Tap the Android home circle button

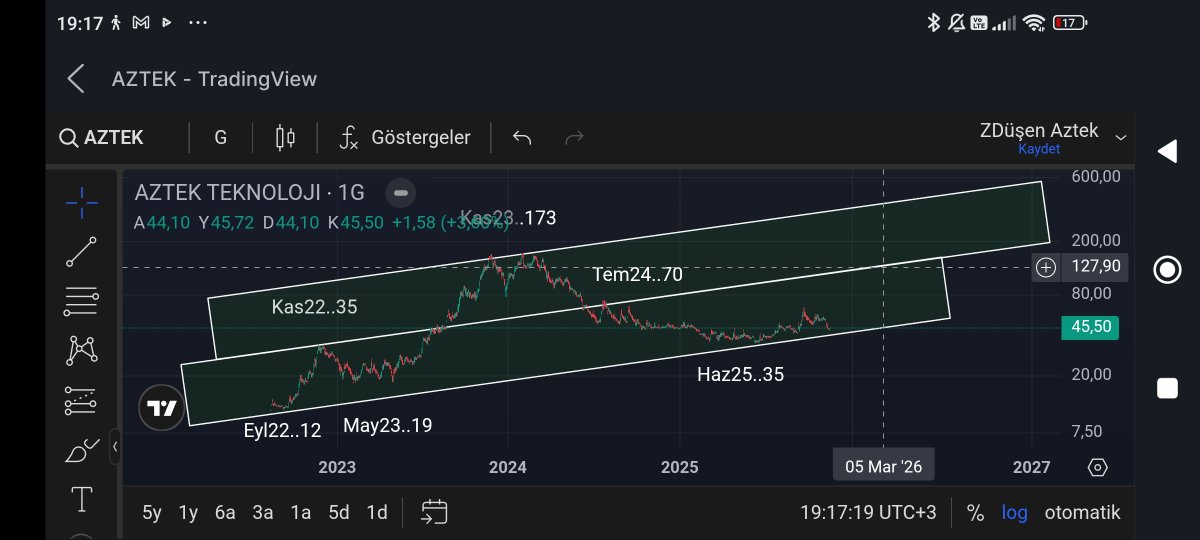[x=1167, y=270]
